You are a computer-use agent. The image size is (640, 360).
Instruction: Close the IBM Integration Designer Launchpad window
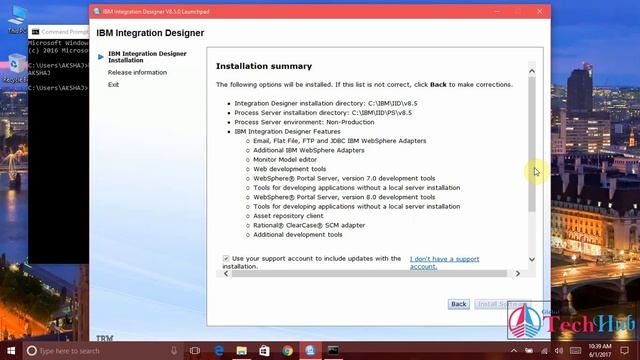point(540,11)
